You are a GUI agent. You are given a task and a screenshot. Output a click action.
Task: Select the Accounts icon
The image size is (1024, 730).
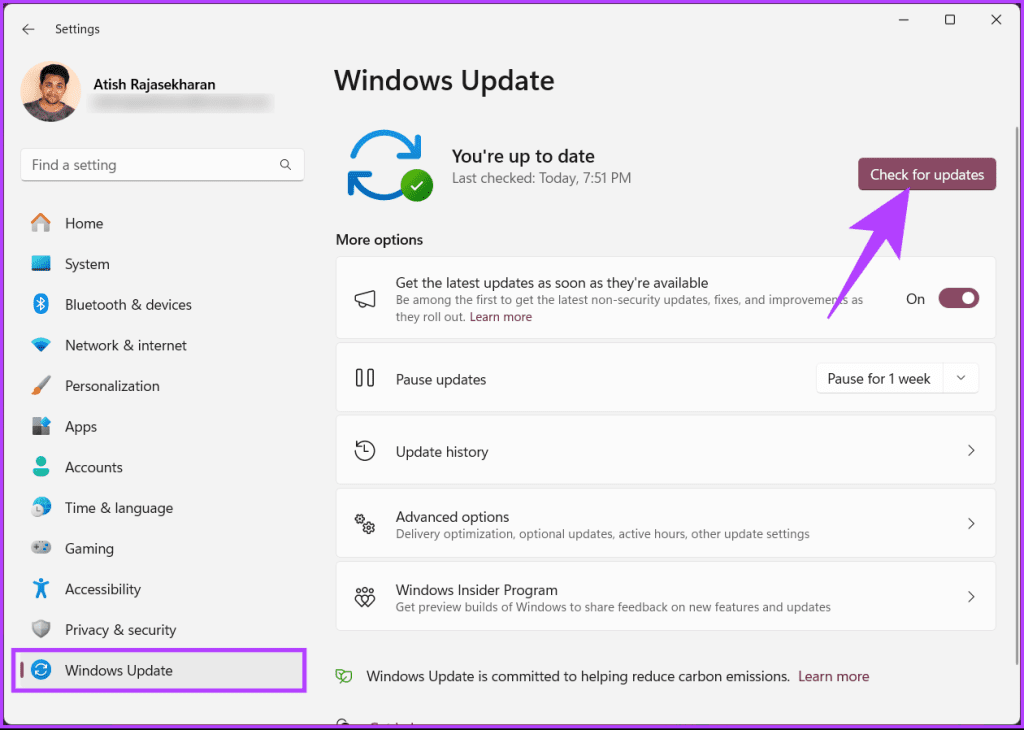(x=40, y=466)
